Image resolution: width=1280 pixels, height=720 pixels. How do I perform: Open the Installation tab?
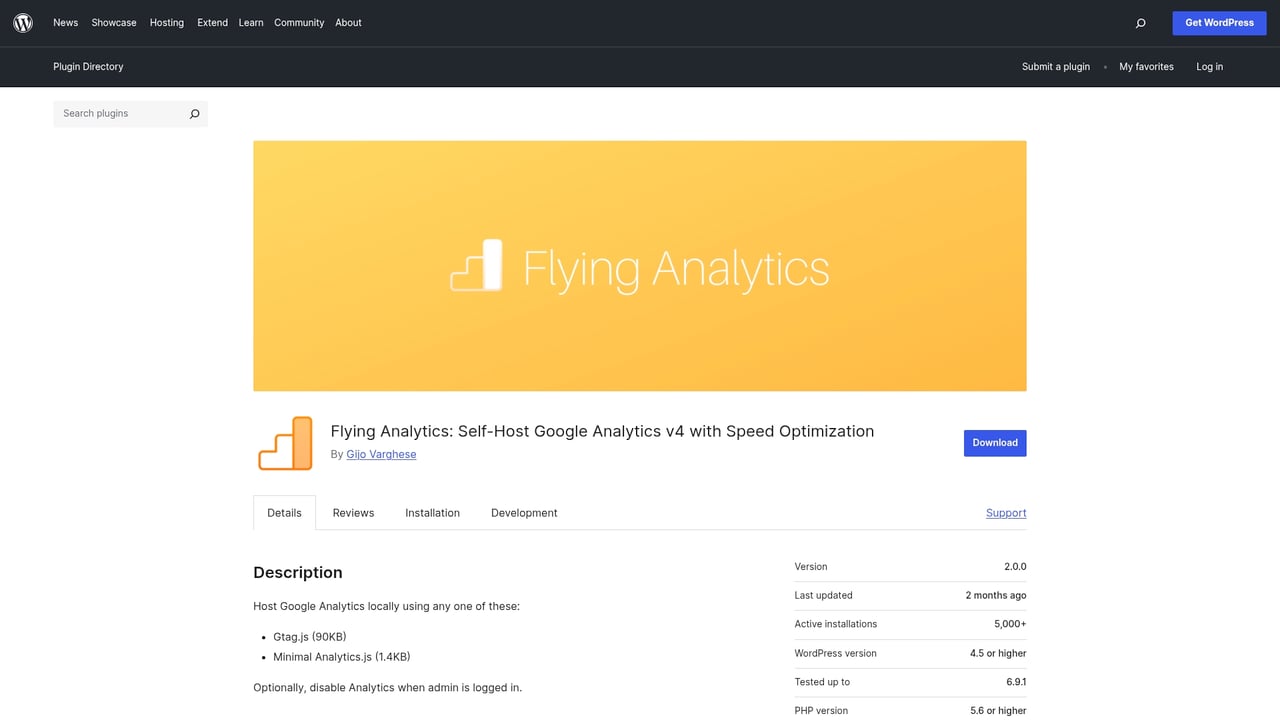tap(432, 512)
